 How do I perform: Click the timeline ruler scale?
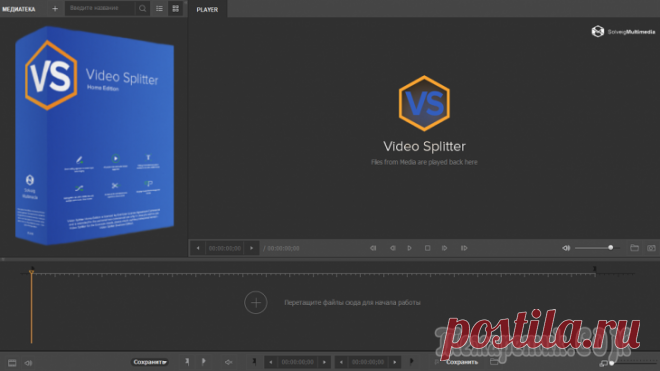click(314, 274)
